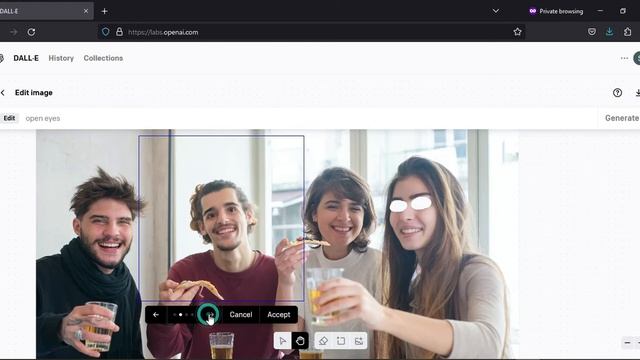Open the three-dots menu in DALL-E header
The image size is (640, 360).
(624, 58)
